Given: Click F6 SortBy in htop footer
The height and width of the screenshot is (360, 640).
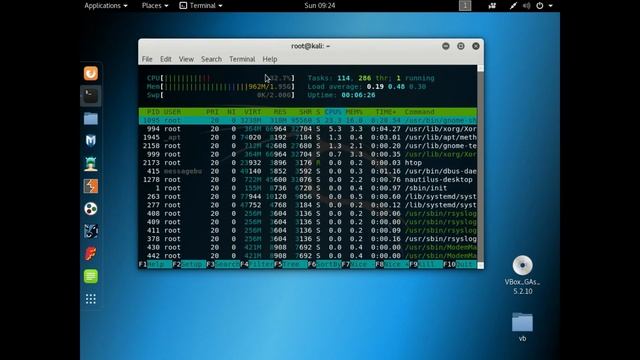Looking at the screenshot, I should pos(324,264).
